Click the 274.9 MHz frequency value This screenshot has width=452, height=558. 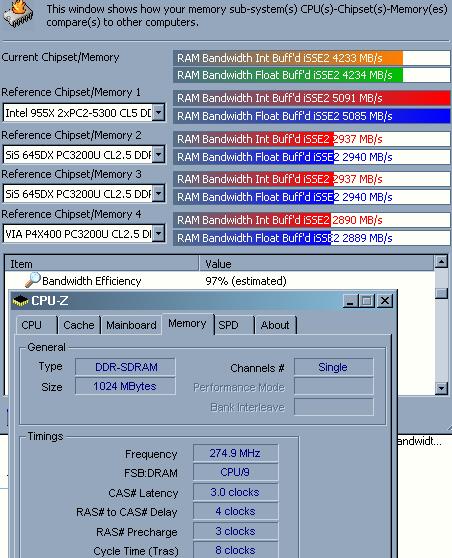(x=235, y=453)
